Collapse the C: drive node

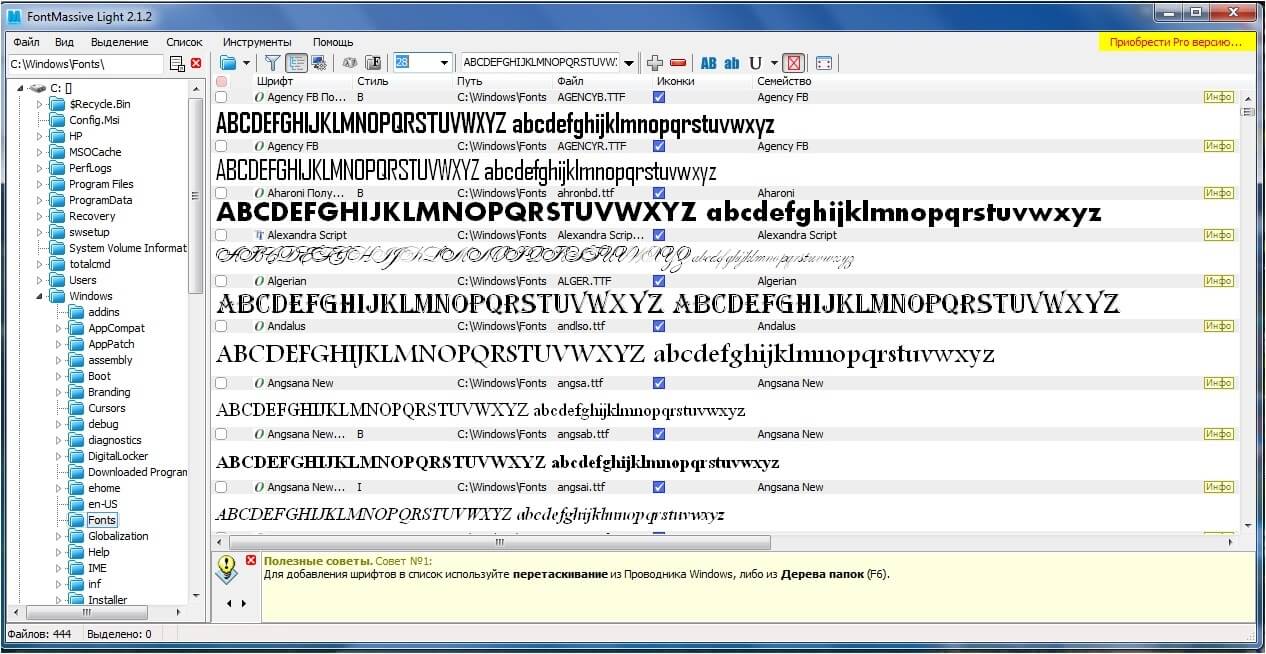(x=21, y=88)
